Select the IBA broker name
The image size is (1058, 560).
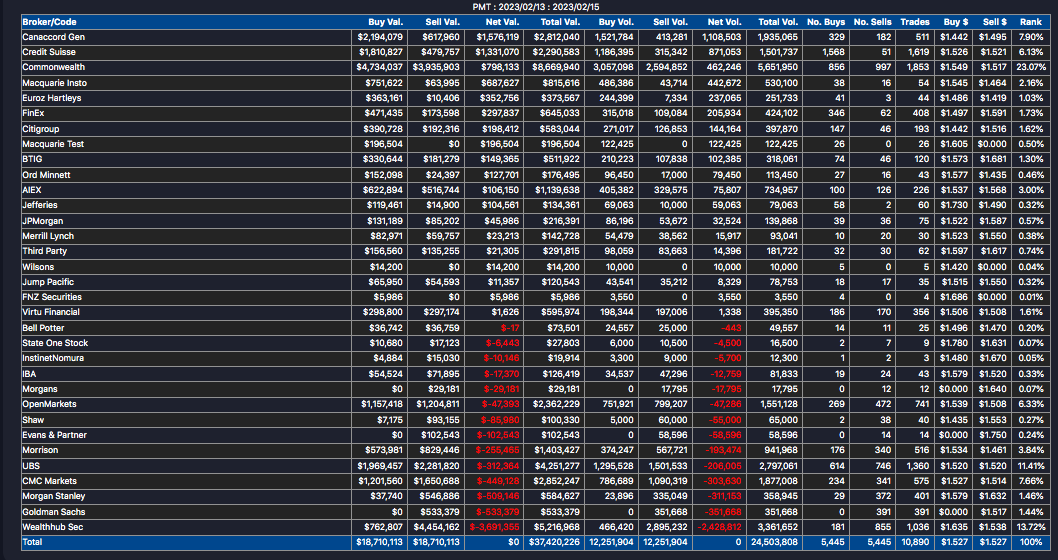(x=29, y=373)
